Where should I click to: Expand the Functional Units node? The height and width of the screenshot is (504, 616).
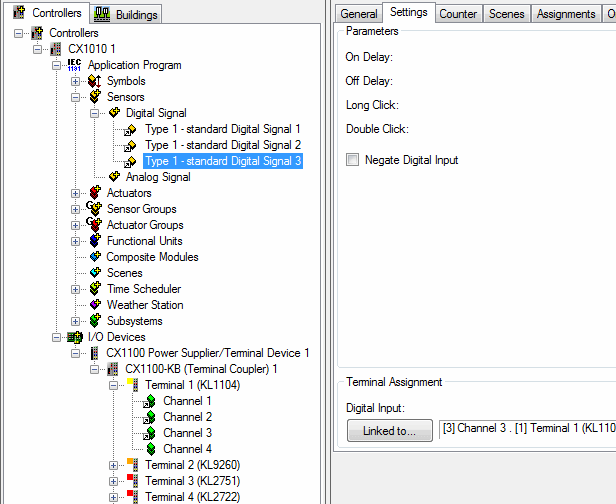pyautogui.click(x=75, y=241)
